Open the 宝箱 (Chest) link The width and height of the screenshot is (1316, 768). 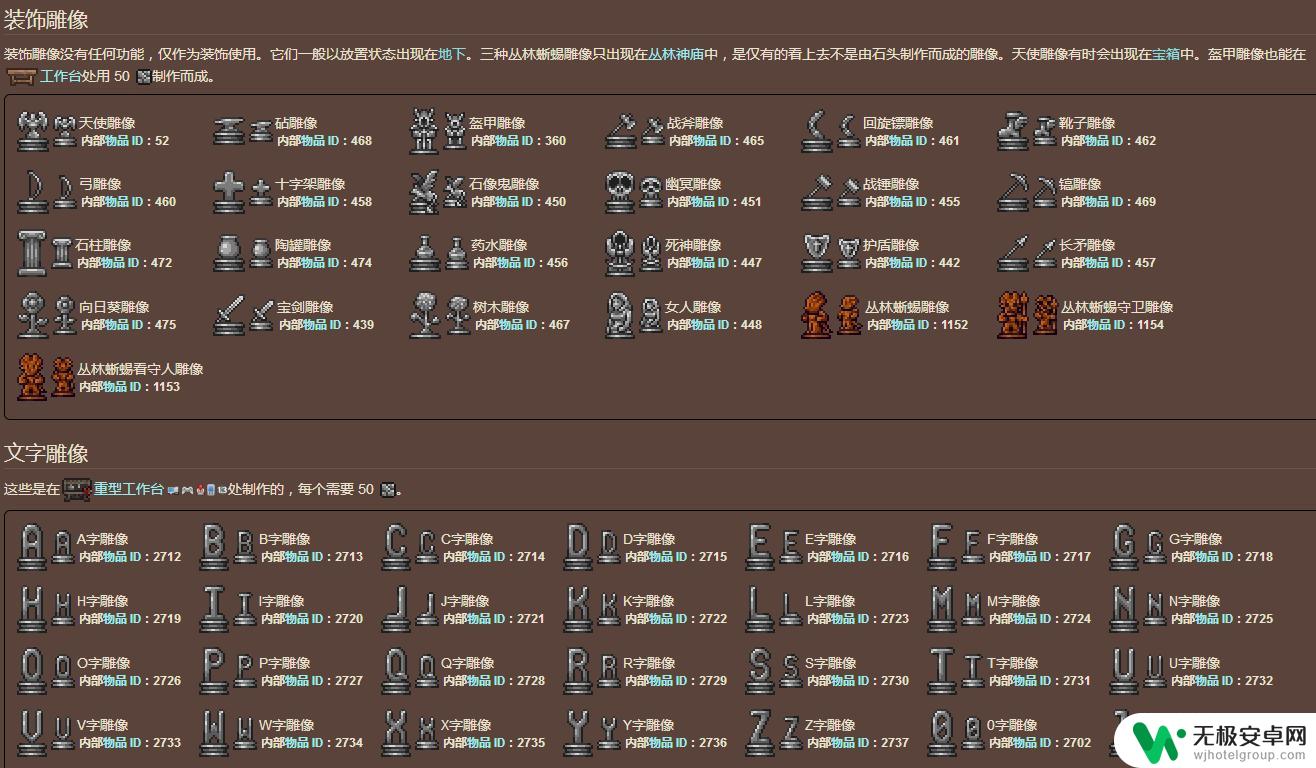click(x=1166, y=54)
